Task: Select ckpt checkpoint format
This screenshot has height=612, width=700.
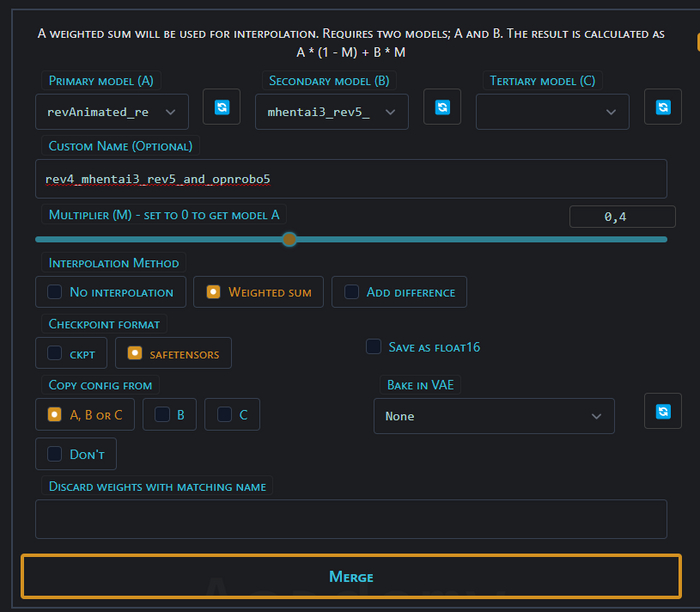Action: pyautogui.click(x=71, y=353)
